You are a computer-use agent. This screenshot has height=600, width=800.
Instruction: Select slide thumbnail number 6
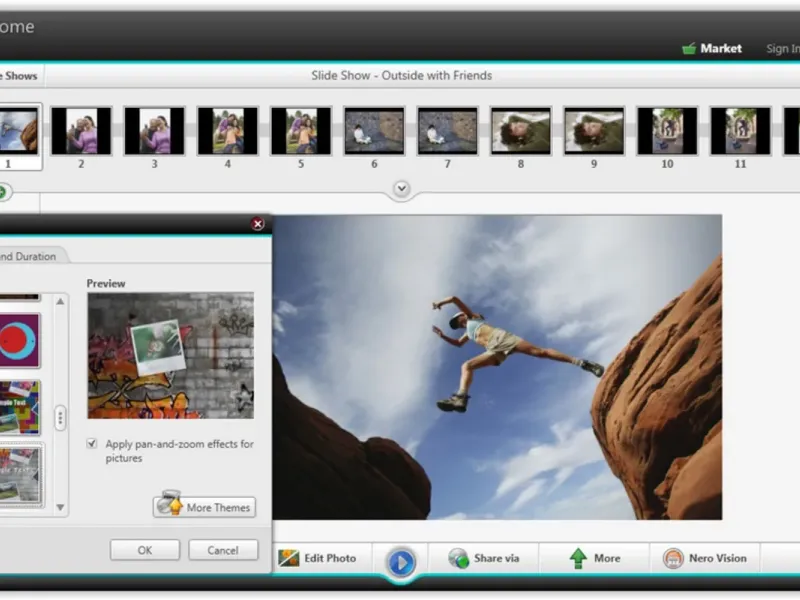coord(374,131)
